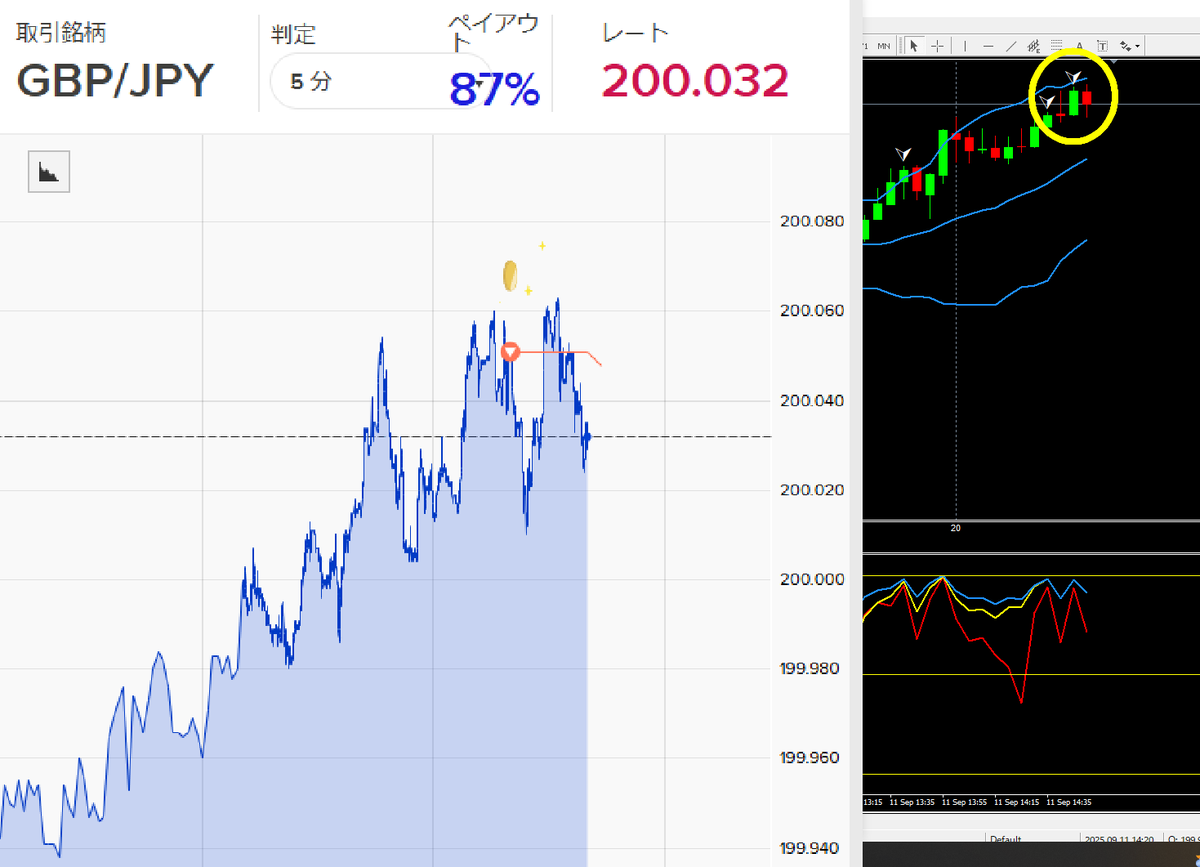The image size is (1200, 867).
Task: Click the 199.960 price axis label
Action: click(x=811, y=758)
